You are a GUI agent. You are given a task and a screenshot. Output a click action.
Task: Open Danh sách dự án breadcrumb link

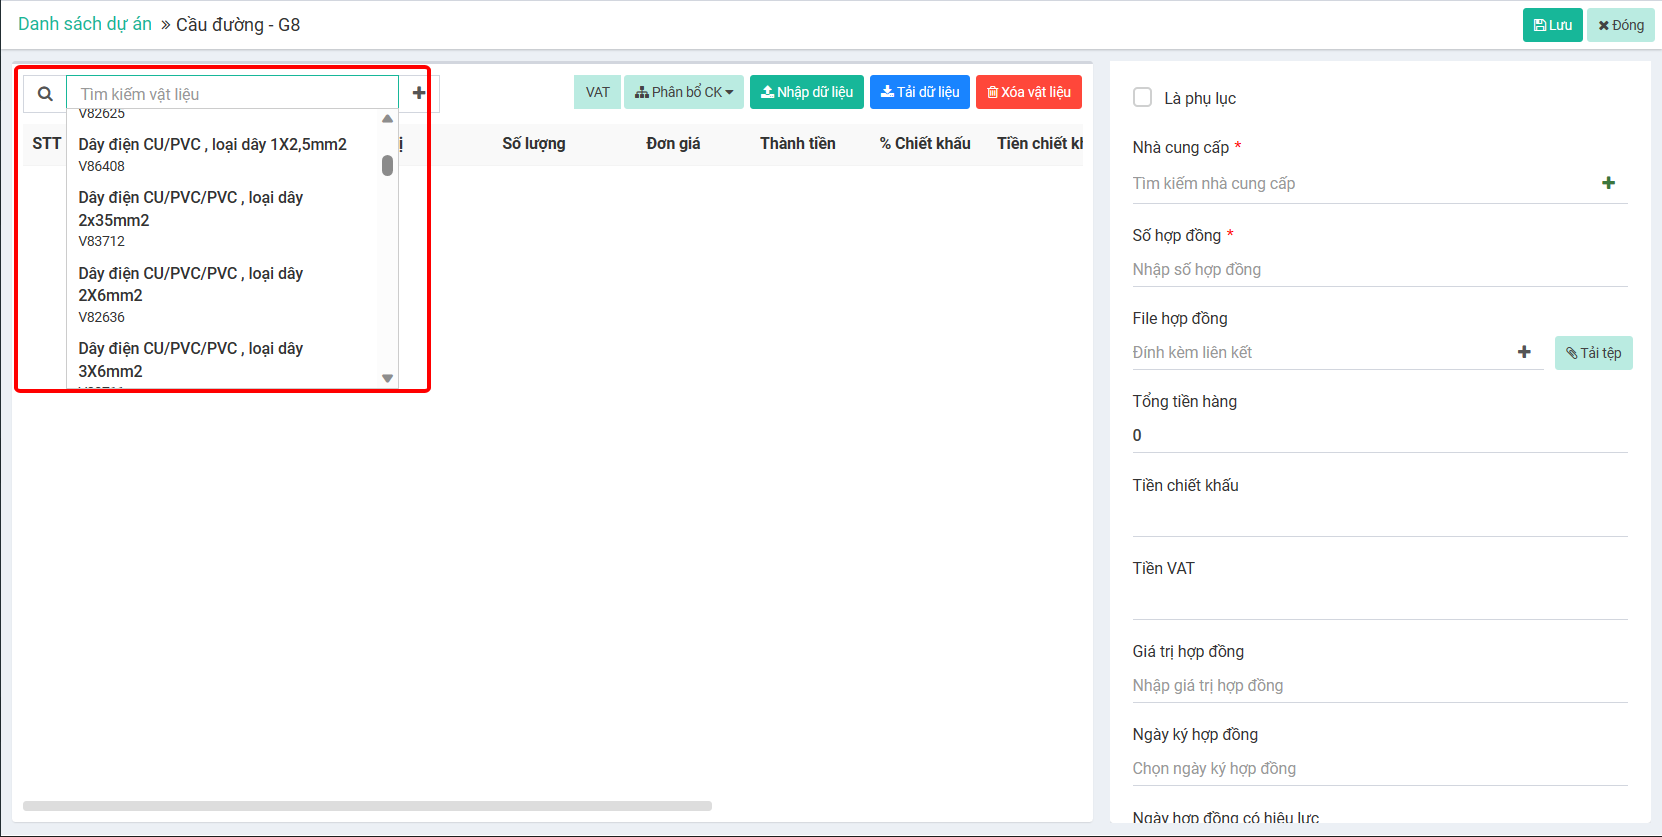[85, 24]
